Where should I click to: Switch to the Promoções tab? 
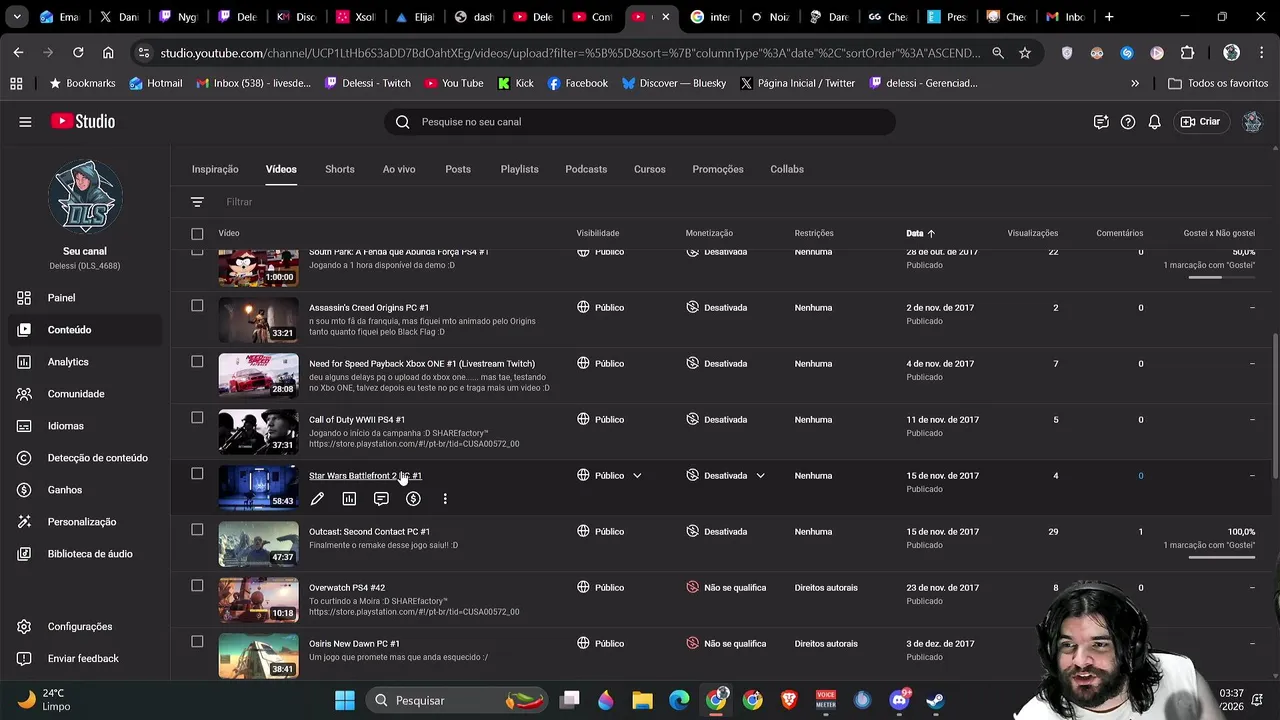(x=718, y=169)
